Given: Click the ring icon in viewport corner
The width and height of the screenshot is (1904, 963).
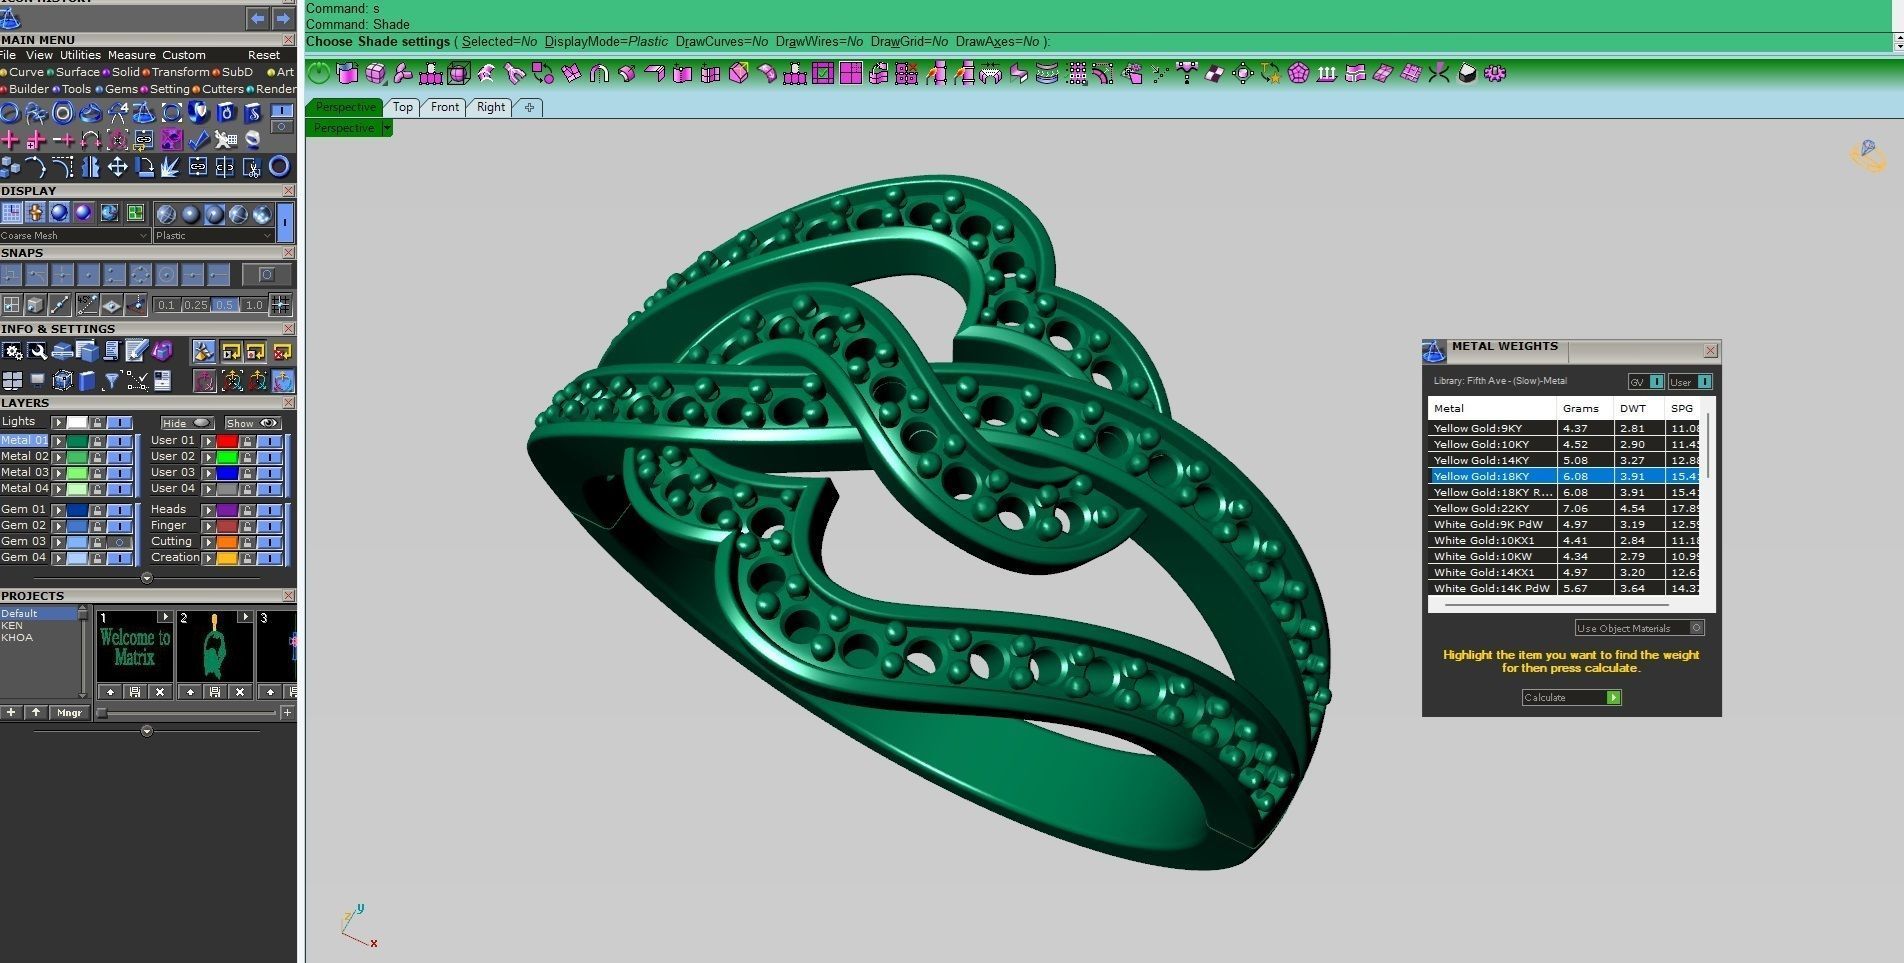Looking at the screenshot, I should coord(1866,155).
